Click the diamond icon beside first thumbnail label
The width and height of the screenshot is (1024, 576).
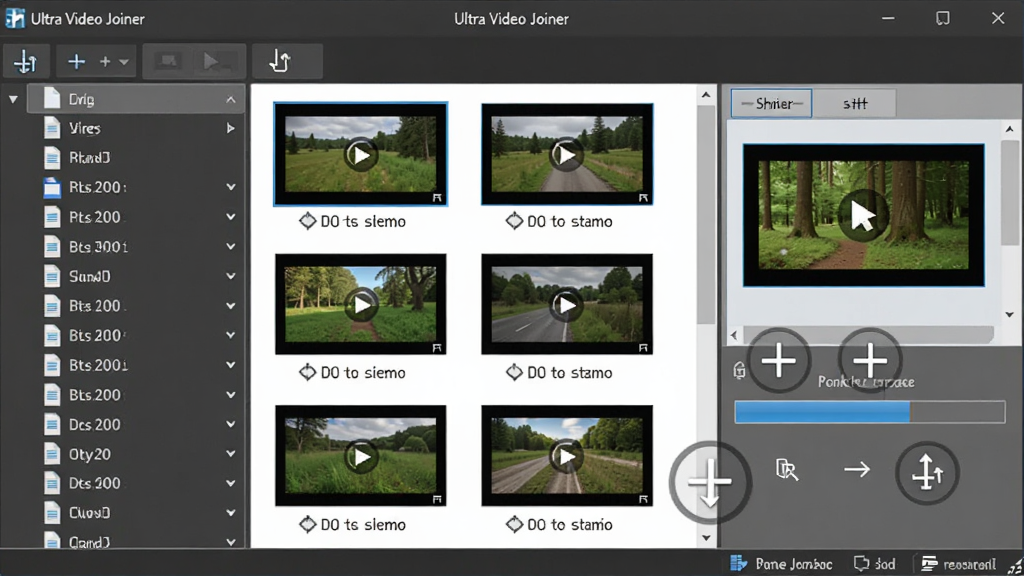[x=307, y=221]
